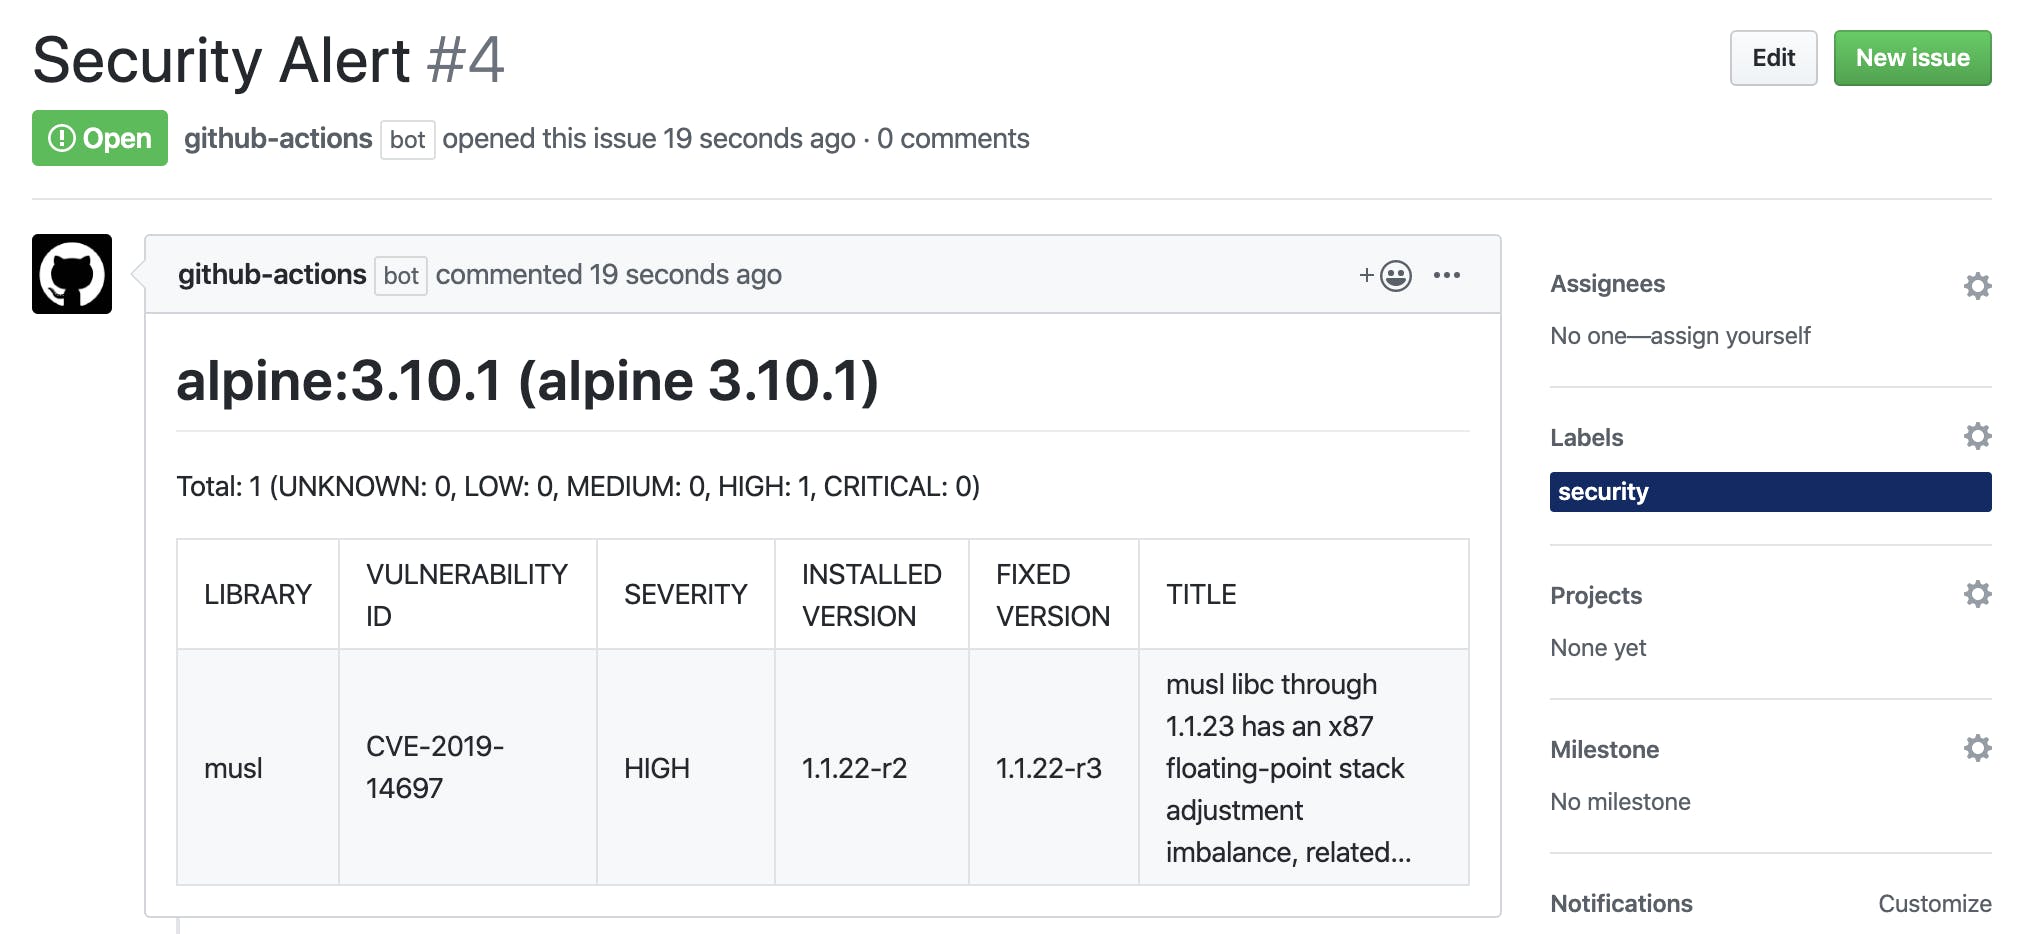Click the Milestone sidebar heading
Image resolution: width=2038 pixels, height=934 pixels.
pyautogui.click(x=1604, y=750)
